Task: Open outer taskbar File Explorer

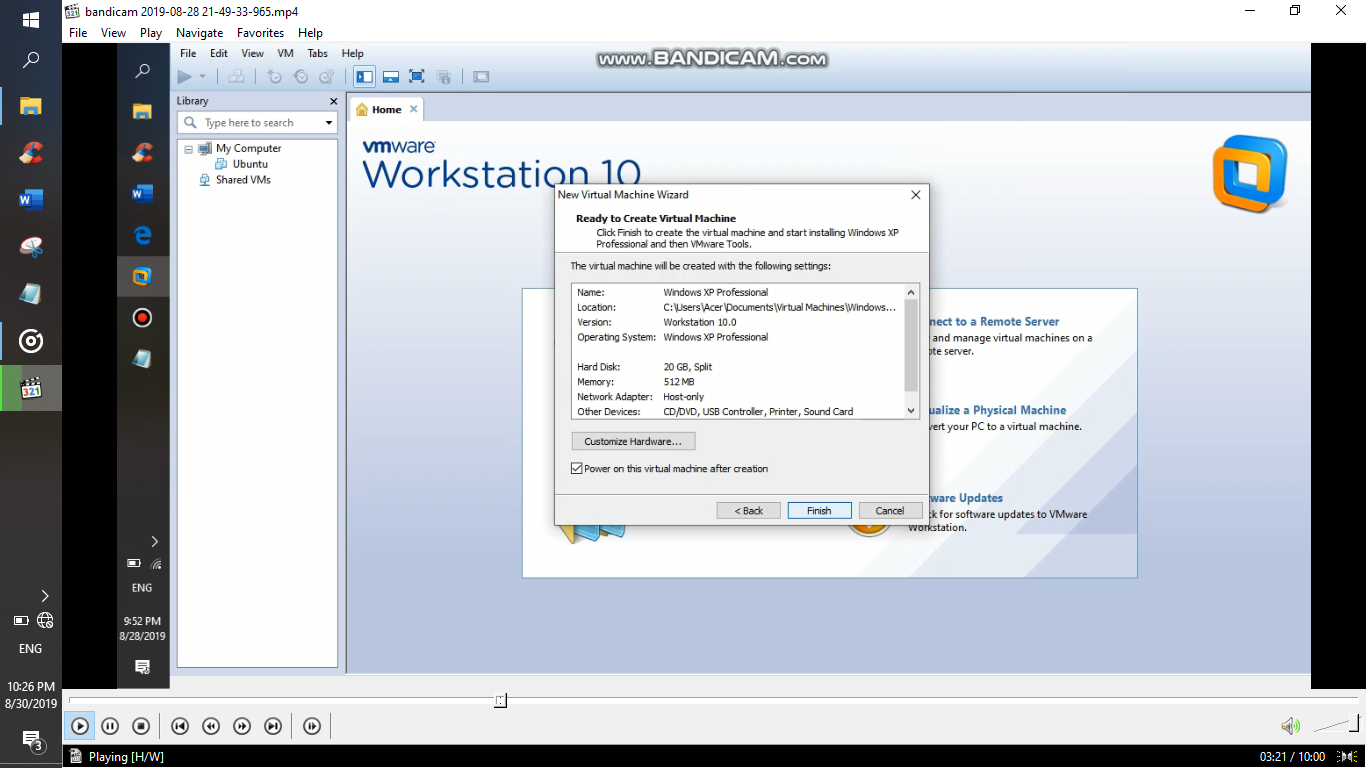Action: 30,106
